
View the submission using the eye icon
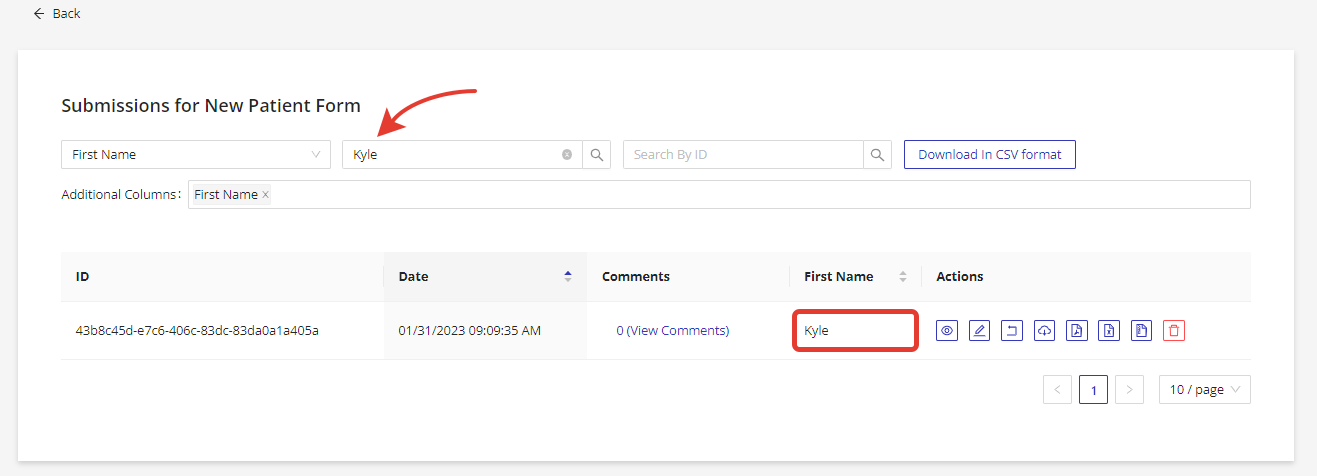coord(947,330)
